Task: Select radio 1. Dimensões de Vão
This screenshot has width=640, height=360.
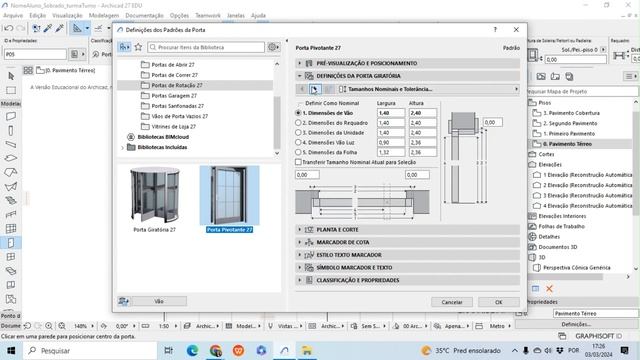Action: [x=298, y=113]
